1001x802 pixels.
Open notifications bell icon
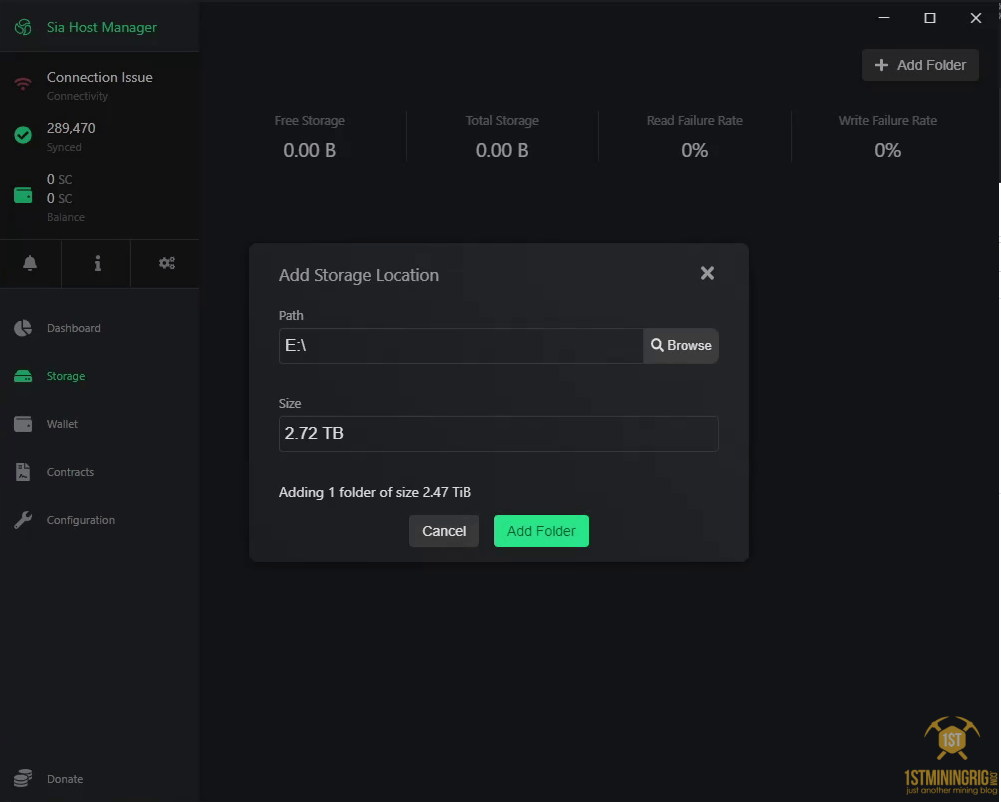click(x=30, y=263)
